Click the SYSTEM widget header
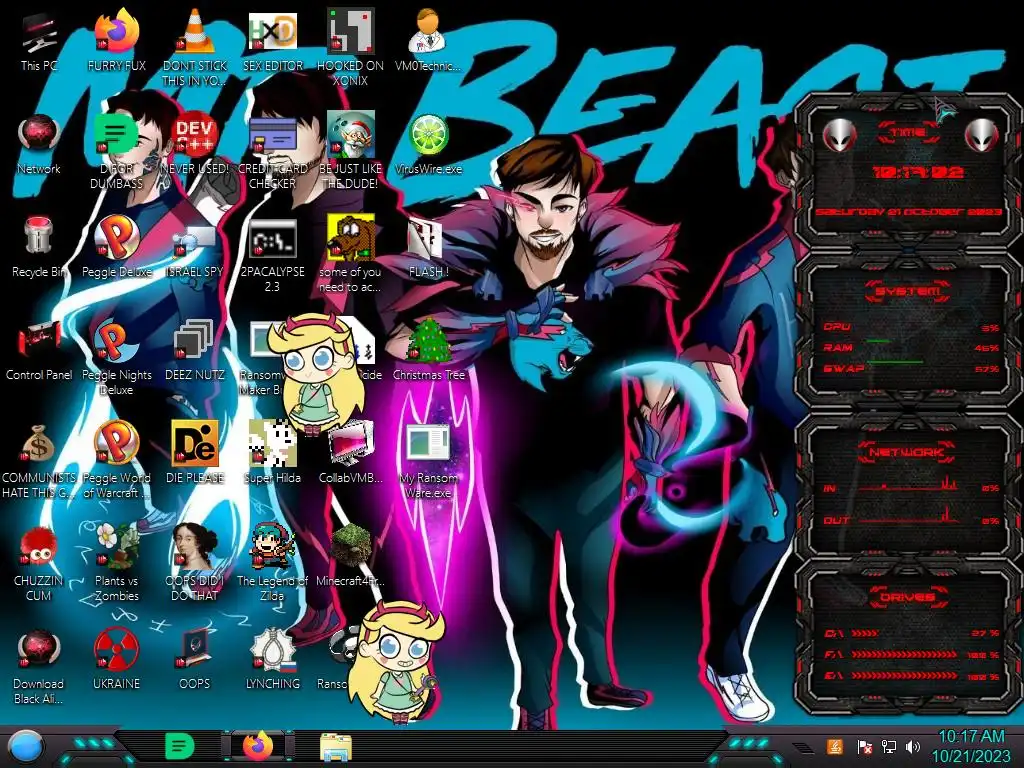 (x=908, y=291)
